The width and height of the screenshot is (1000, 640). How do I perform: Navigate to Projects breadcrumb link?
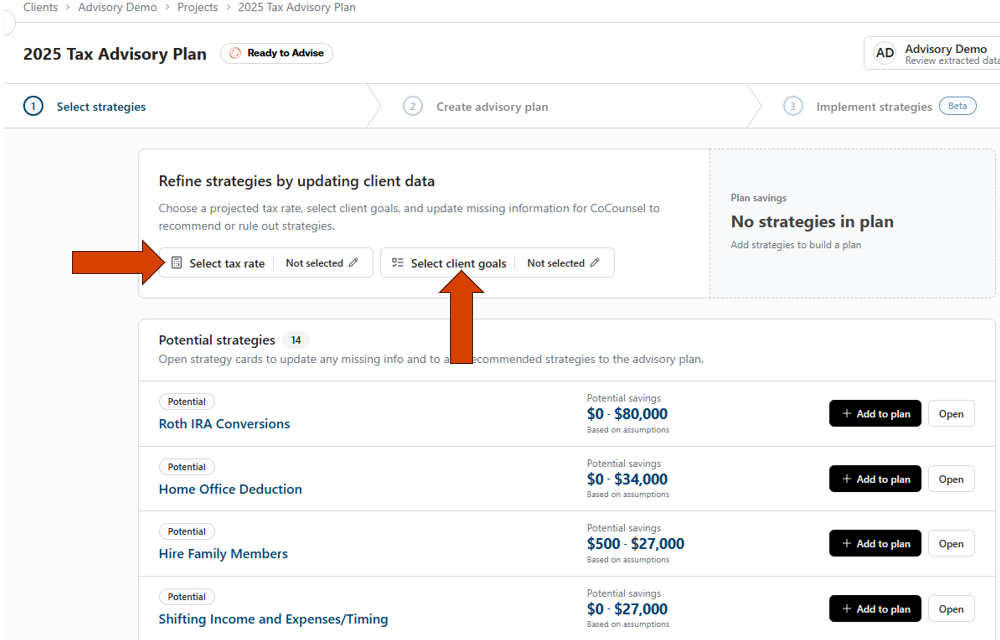coord(197,7)
